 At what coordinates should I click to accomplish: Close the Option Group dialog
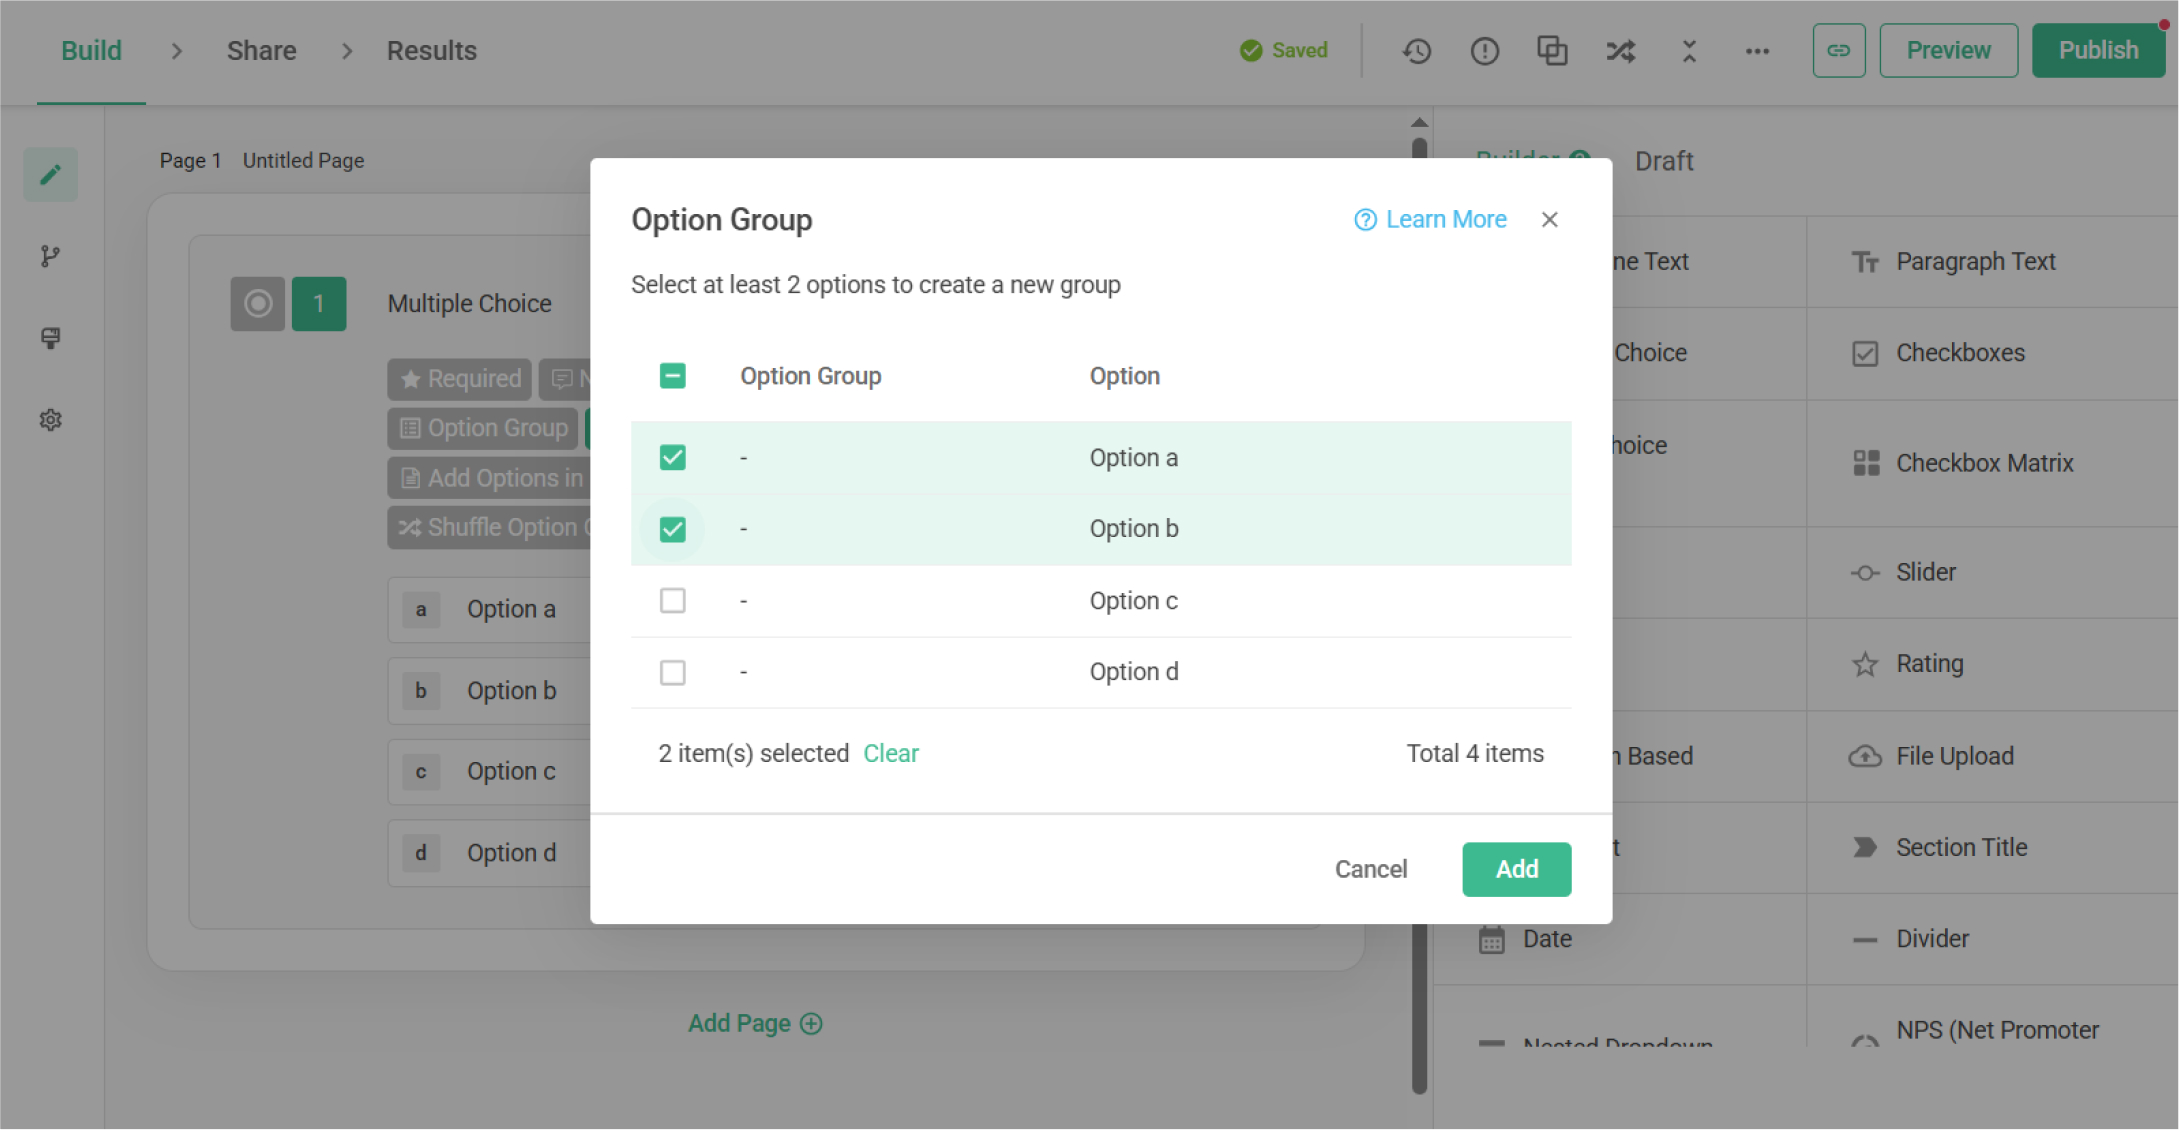point(1550,220)
